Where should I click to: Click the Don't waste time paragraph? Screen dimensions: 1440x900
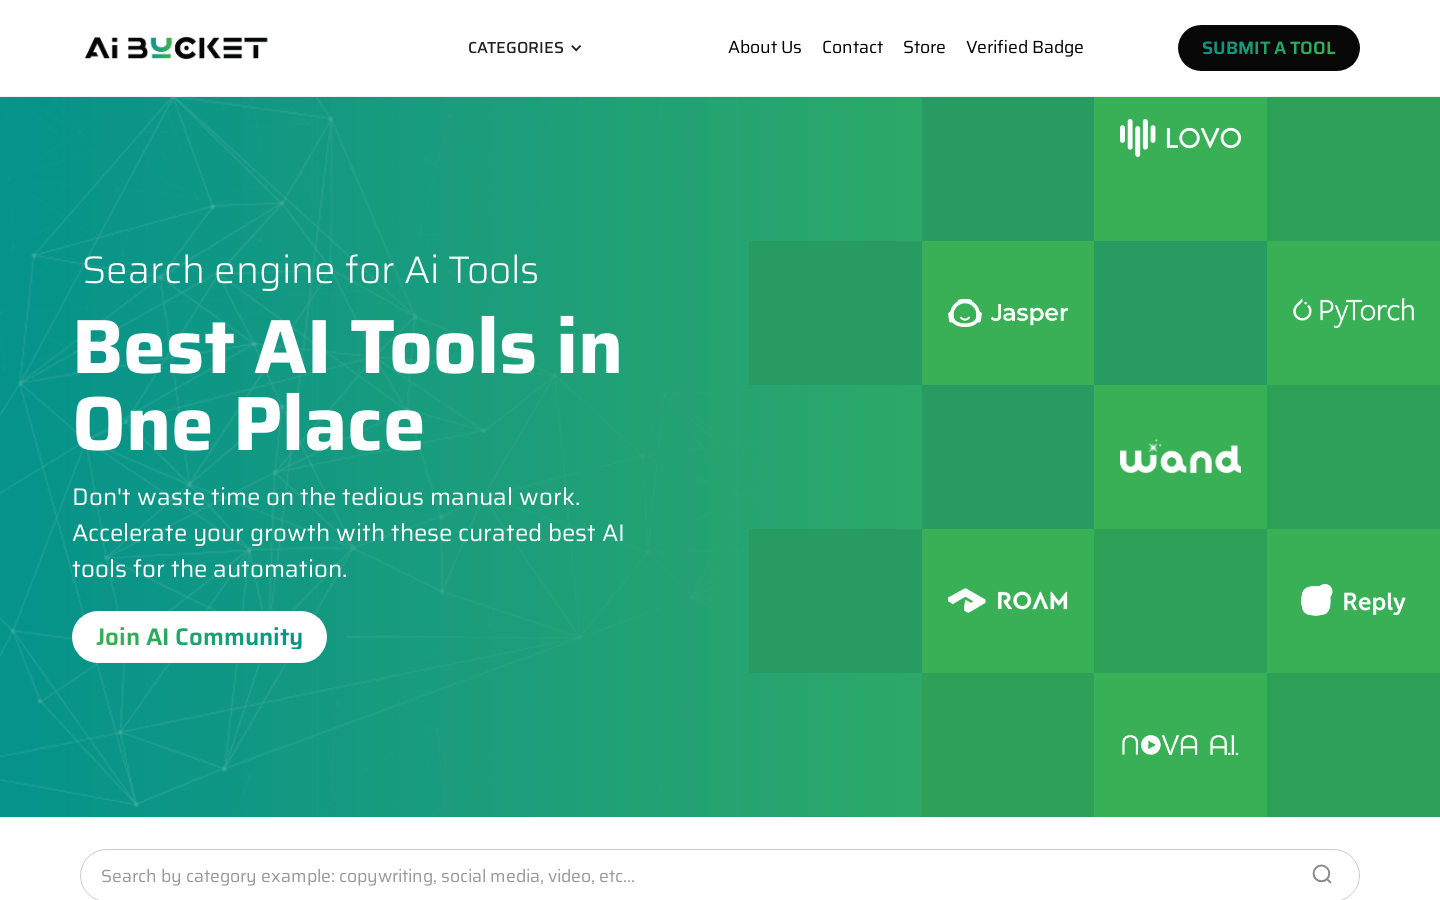click(x=348, y=533)
